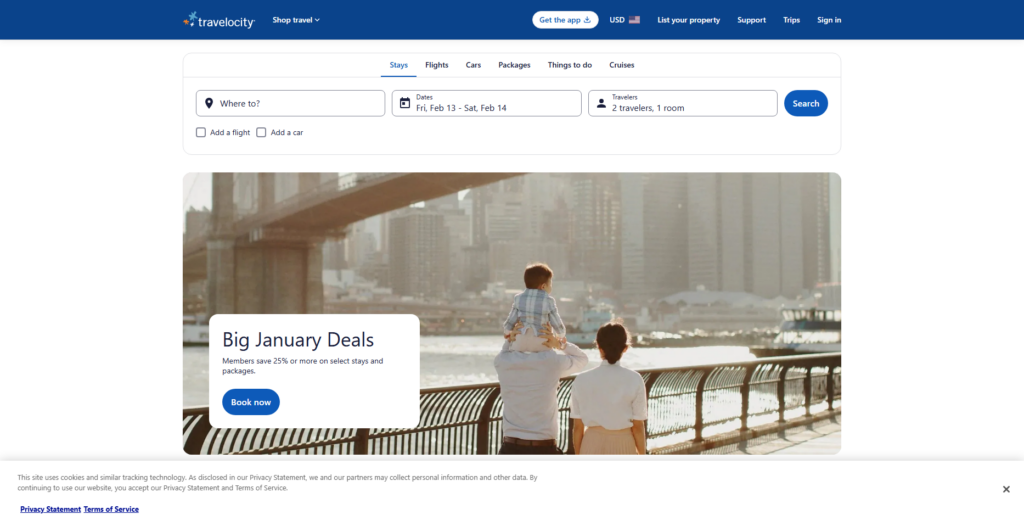Open the Privacy Statement link

pos(50,509)
